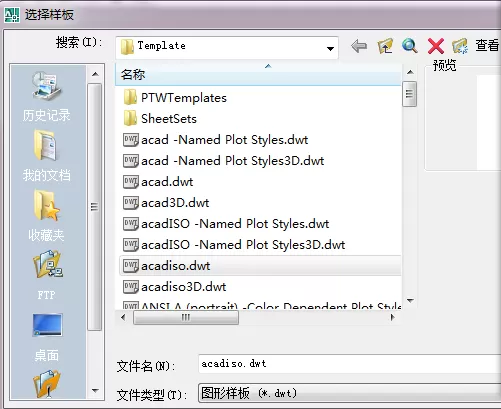This screenshot has height=409, width=501.
Task: Click file list scroll down arrow
Action: click(x=410, y=300)
